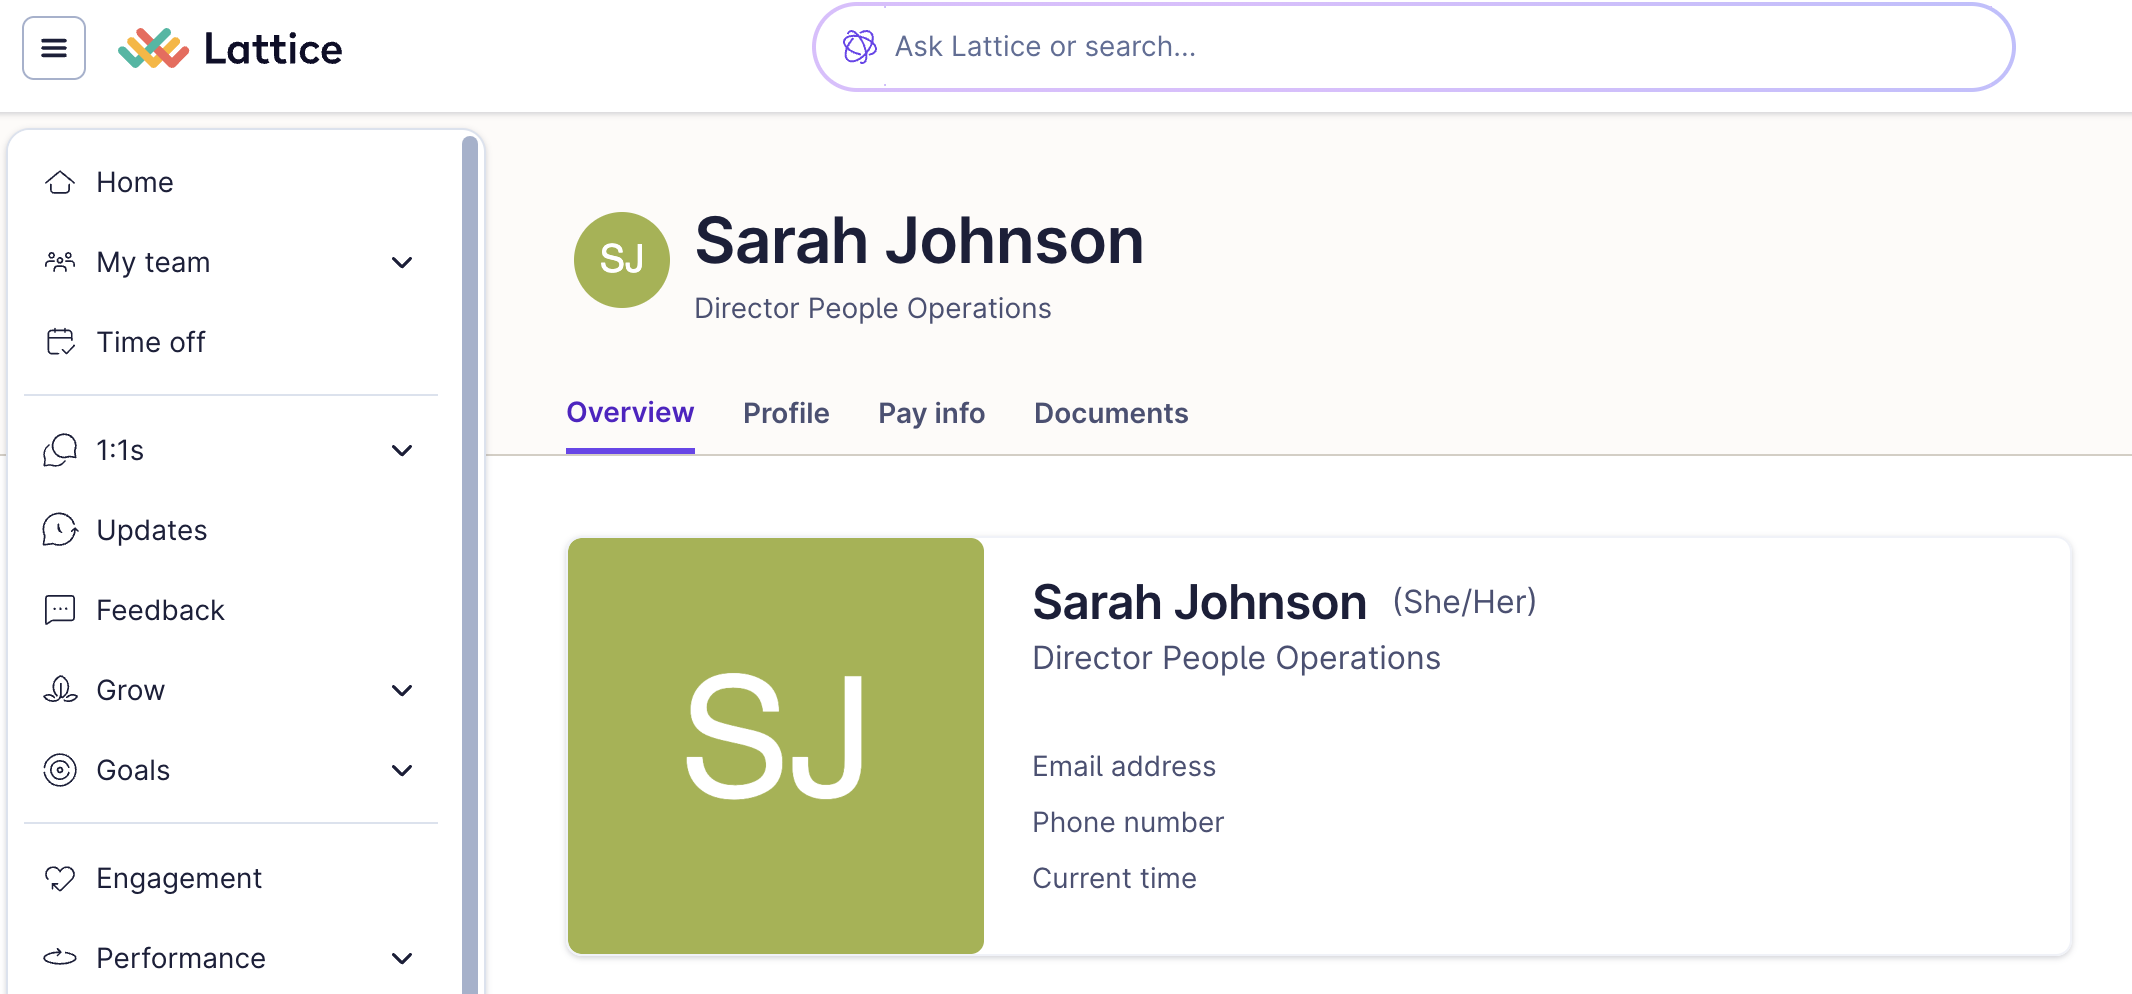Collapse the Grow section chevron
Image resolution: width=2132 pixels, height=994 pixels.
pyautogui.click(x=403, y=690)
